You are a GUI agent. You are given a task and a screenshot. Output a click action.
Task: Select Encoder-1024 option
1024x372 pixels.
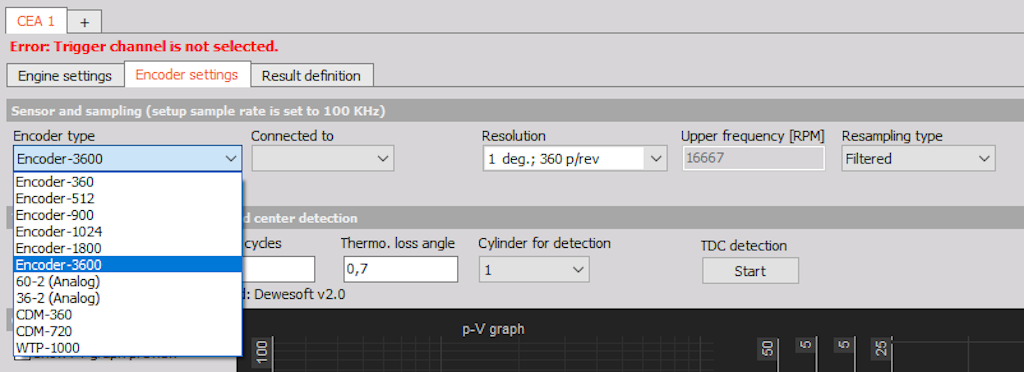click(x=127, y=232)
